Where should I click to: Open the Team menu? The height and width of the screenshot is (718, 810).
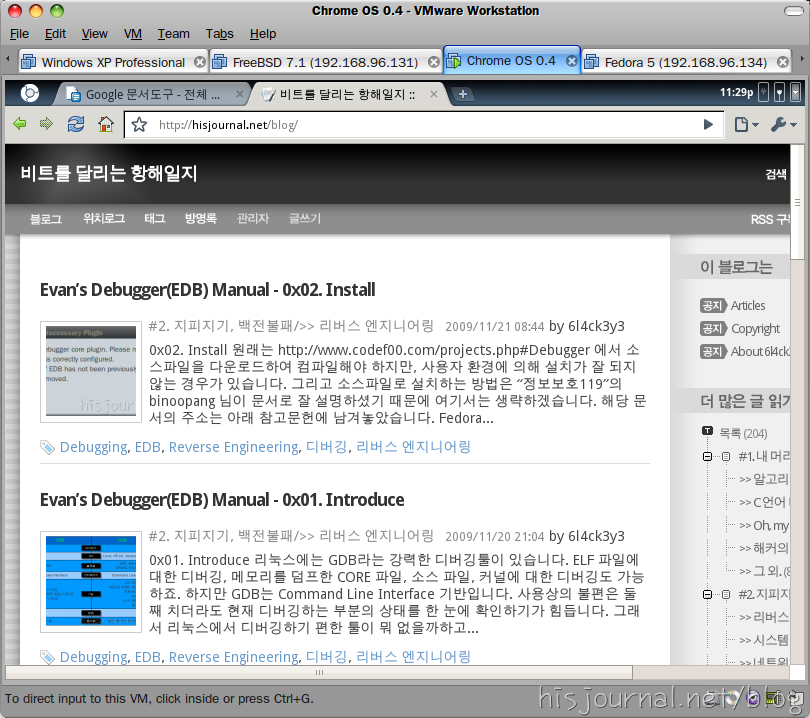(174, 34)
